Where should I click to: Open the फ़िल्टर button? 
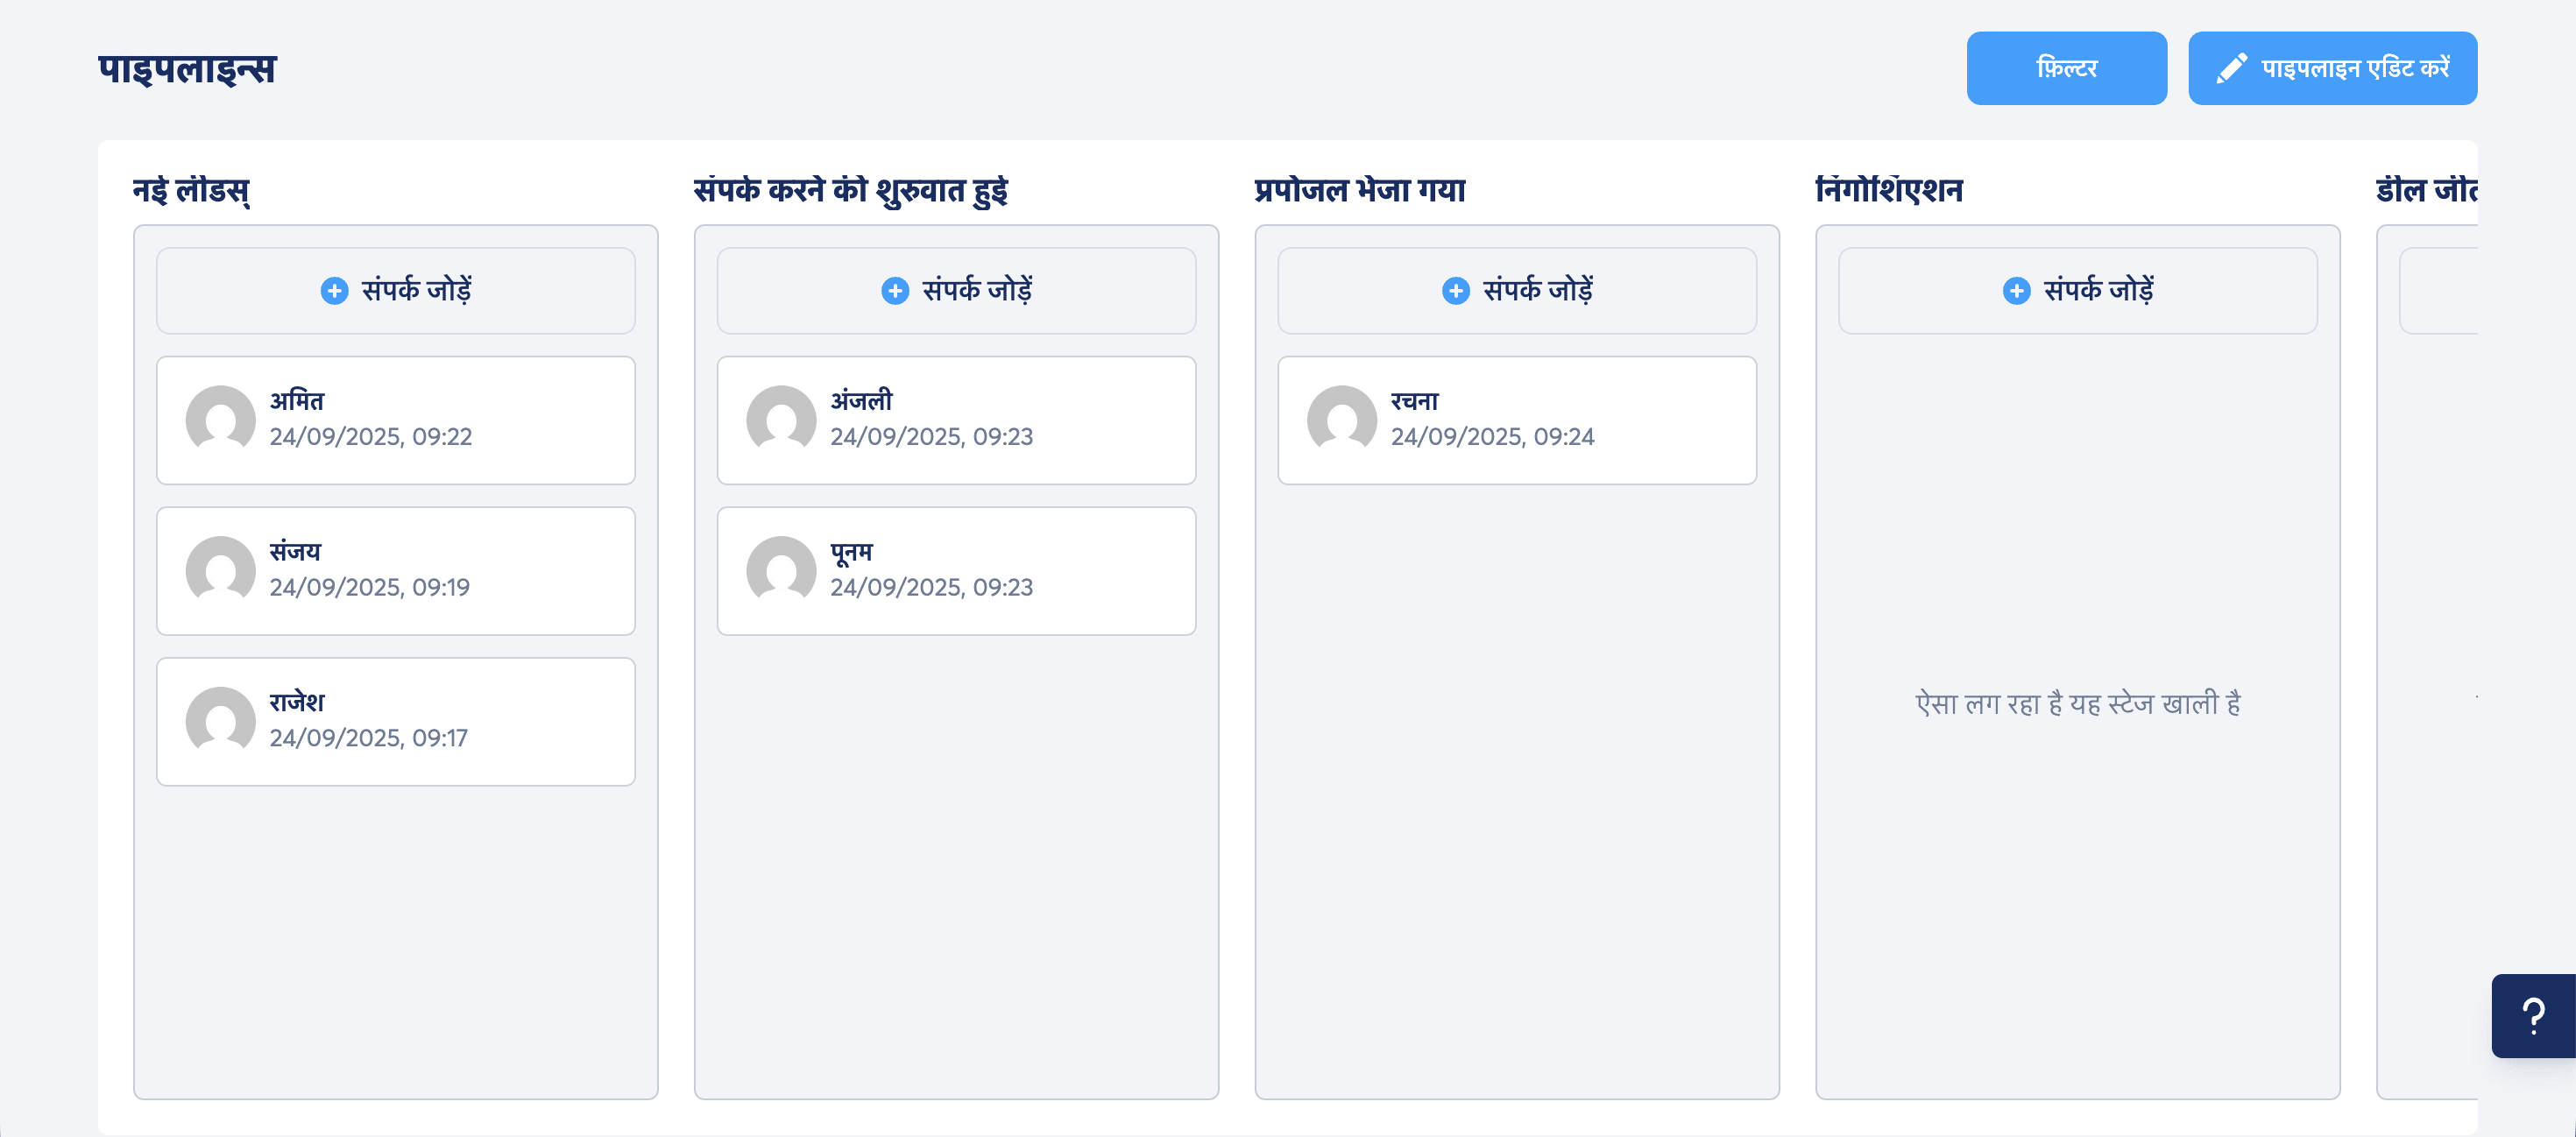pyautogui.click(x=2065, y=68)
